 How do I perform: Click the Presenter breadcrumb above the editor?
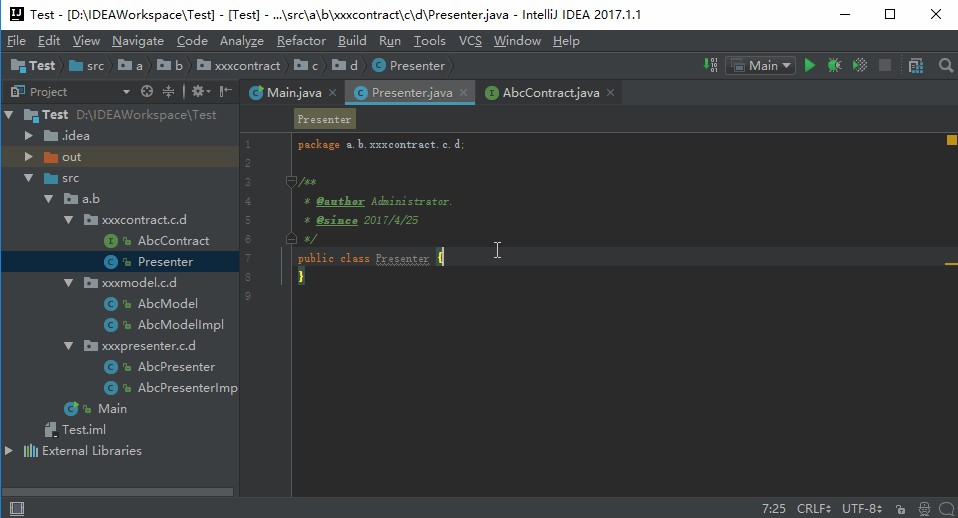pos(324,119)
